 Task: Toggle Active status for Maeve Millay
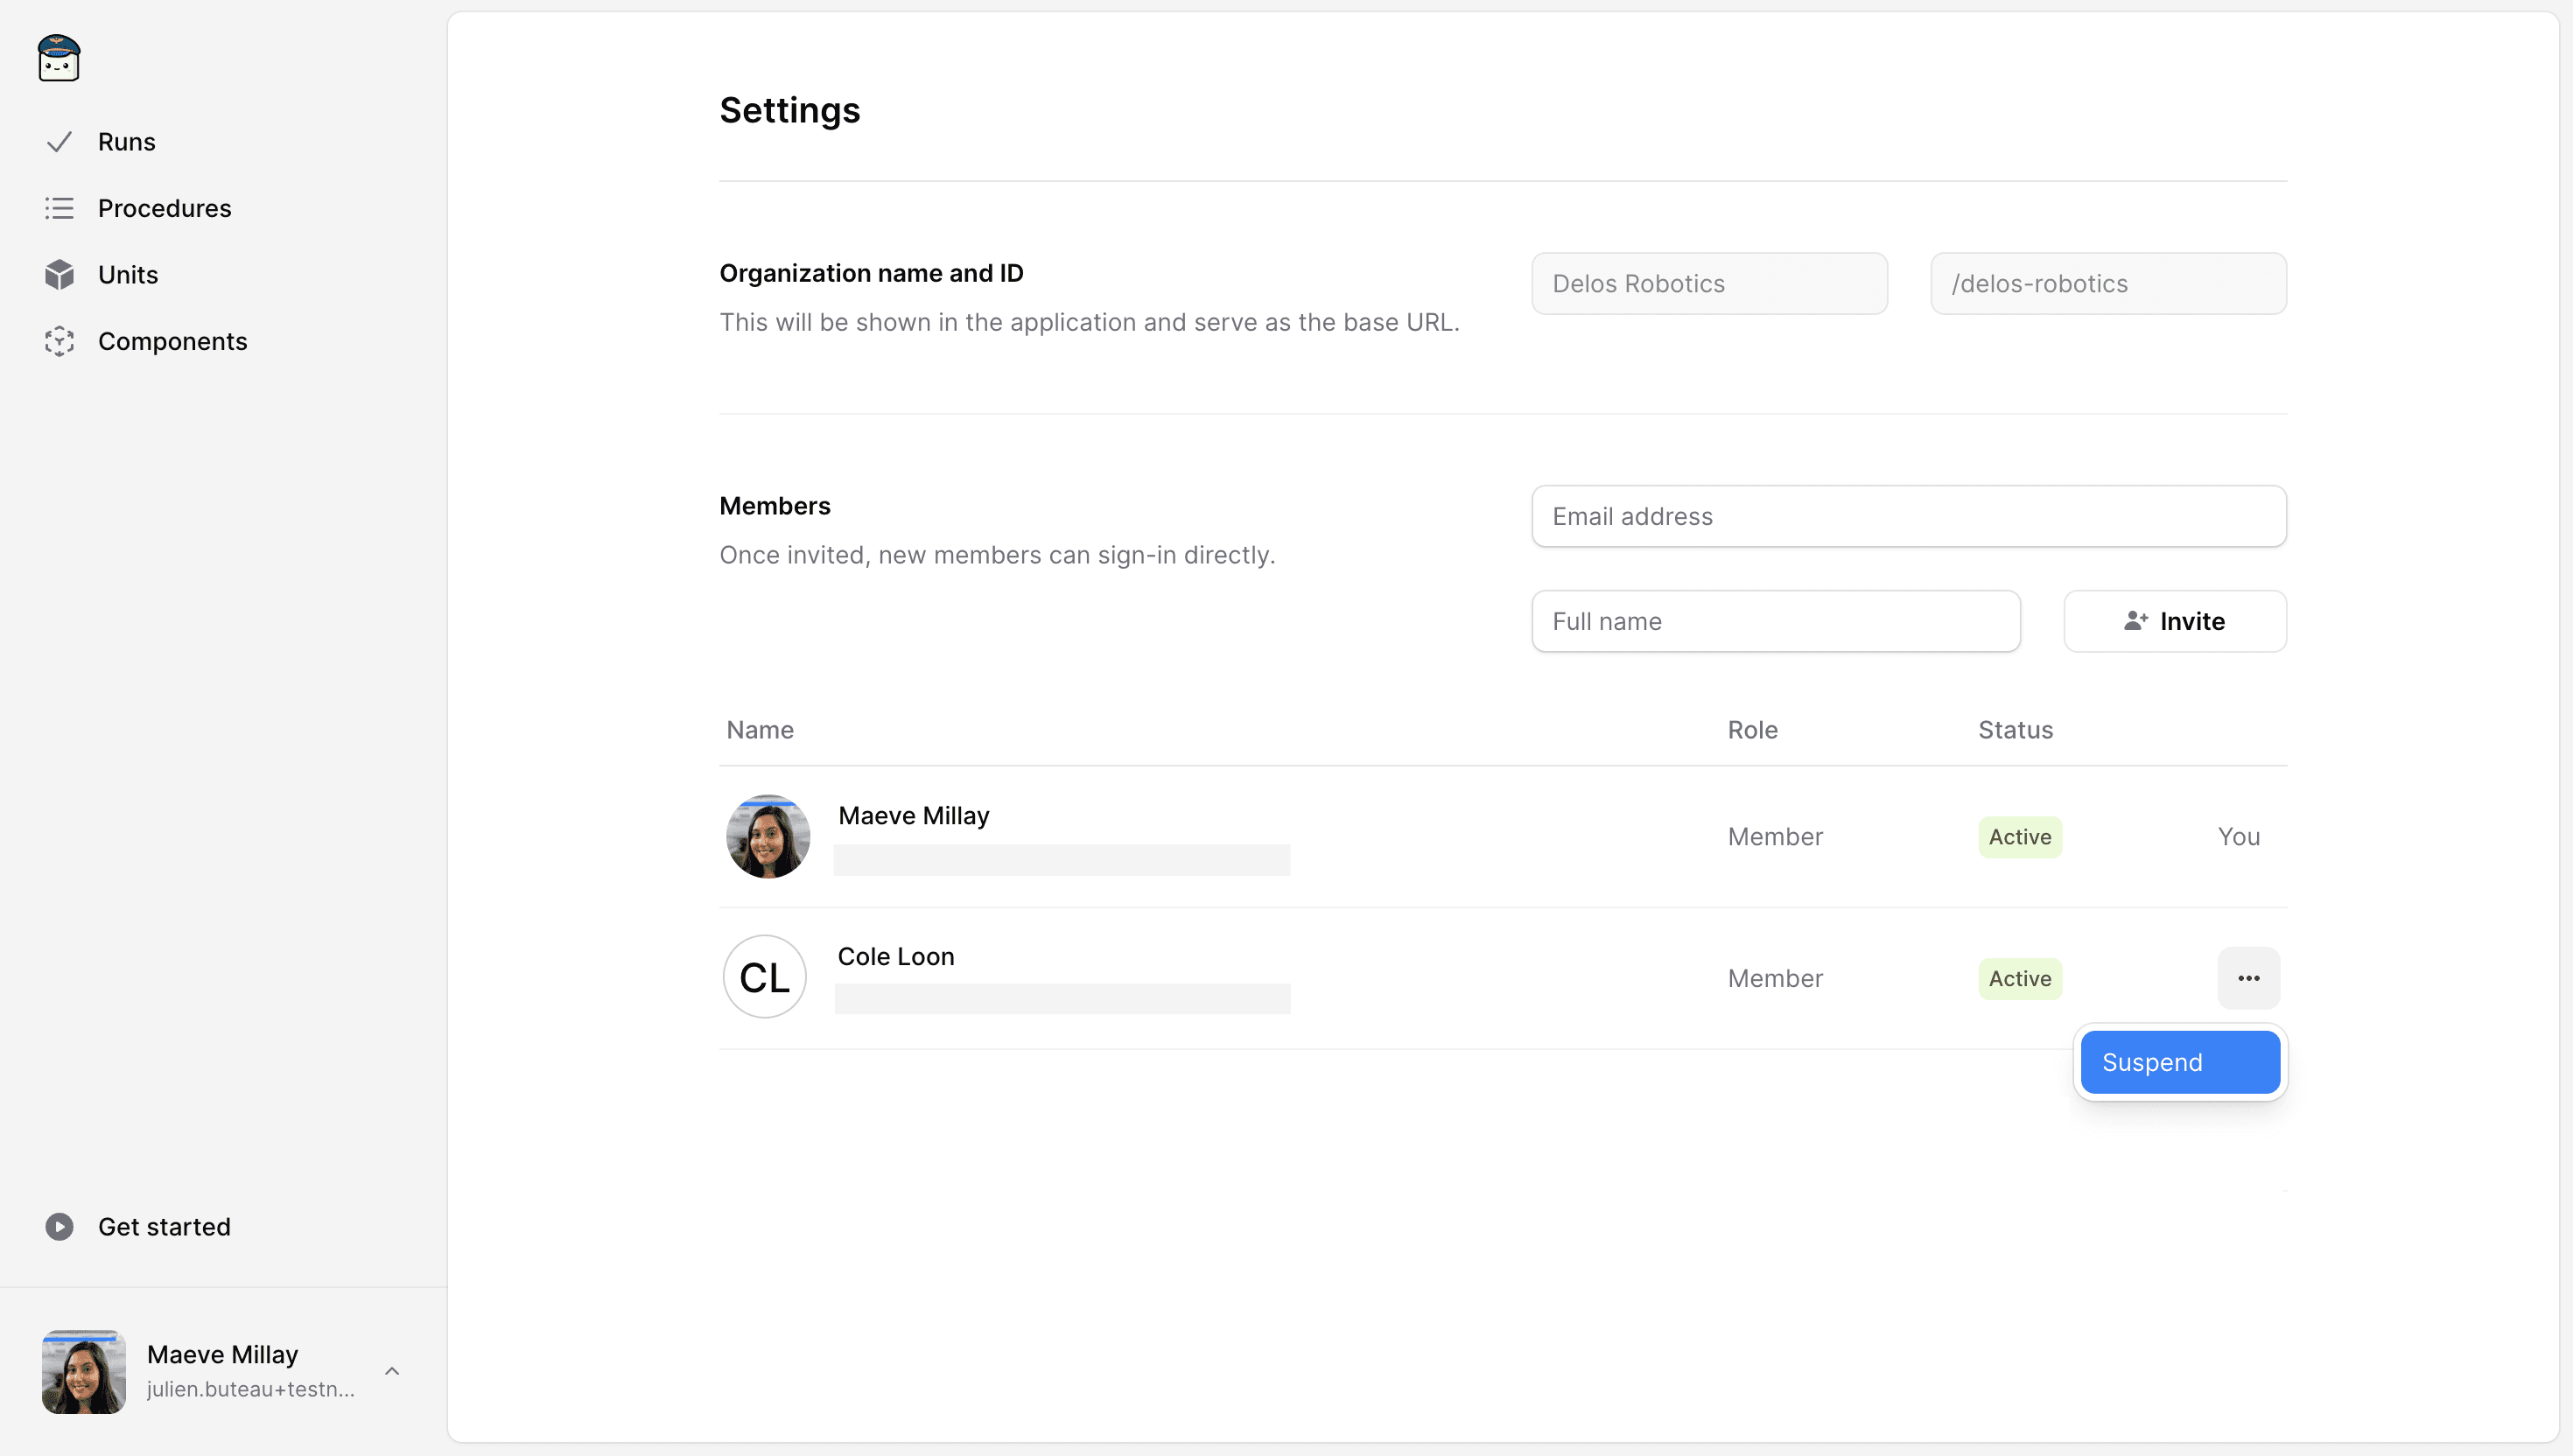pyautogui.click(x=2018, y=836)
